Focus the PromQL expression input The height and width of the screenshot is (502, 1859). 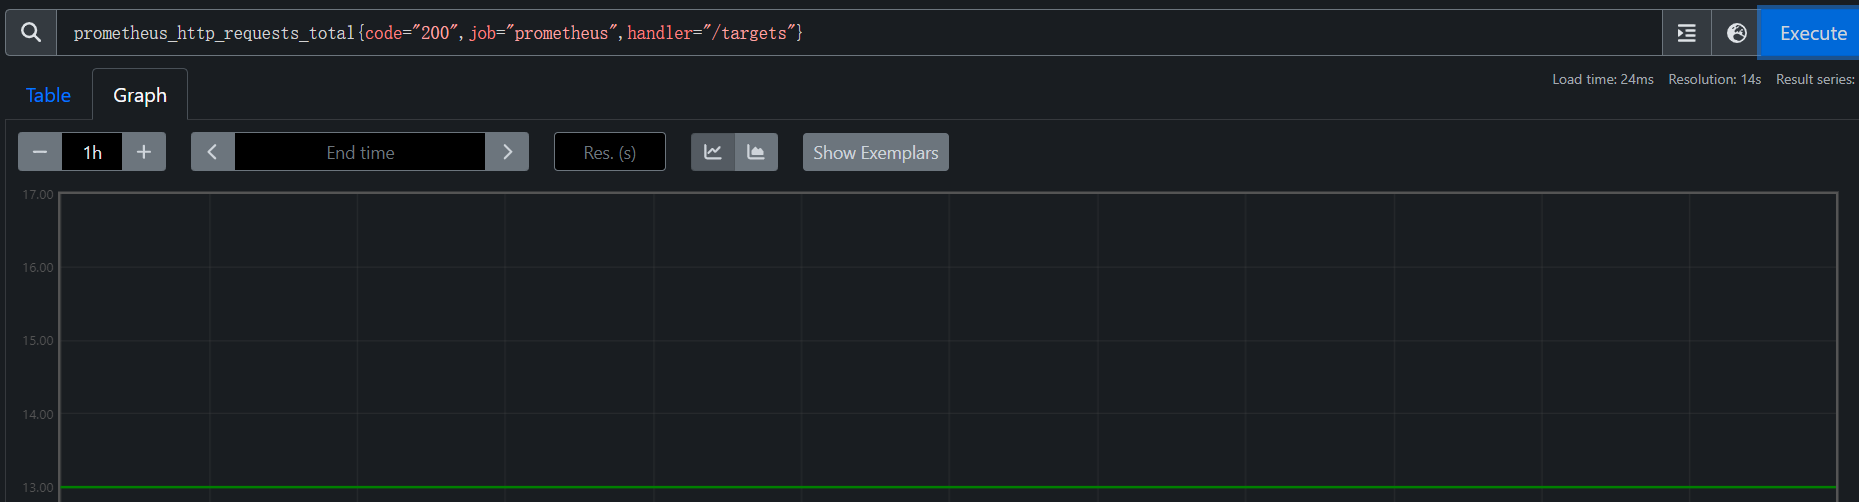1200,33
